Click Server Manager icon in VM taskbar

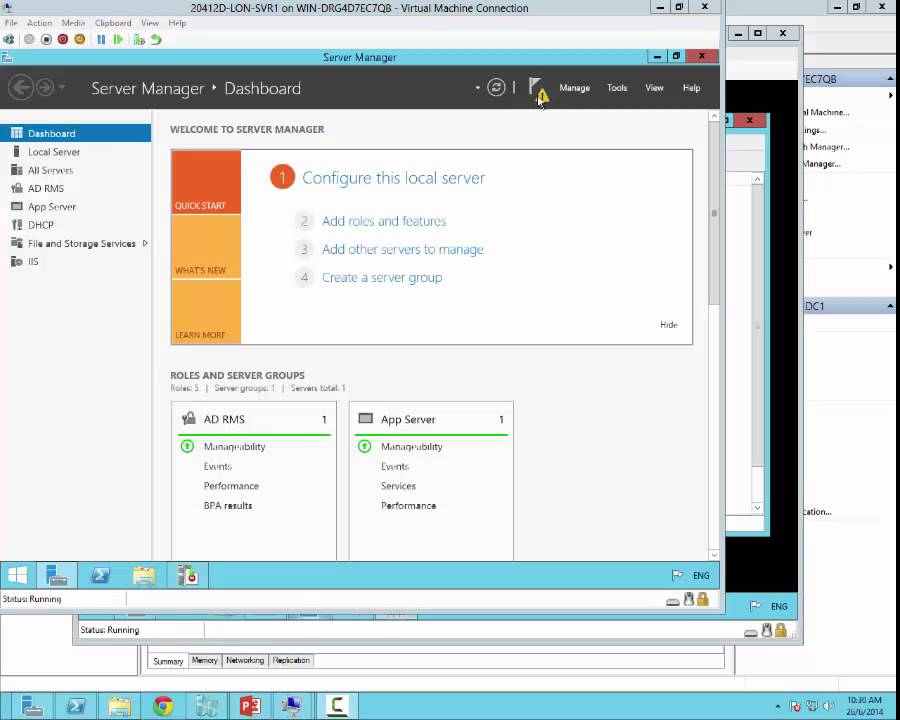pyautogui.click(x=57, y=575)
